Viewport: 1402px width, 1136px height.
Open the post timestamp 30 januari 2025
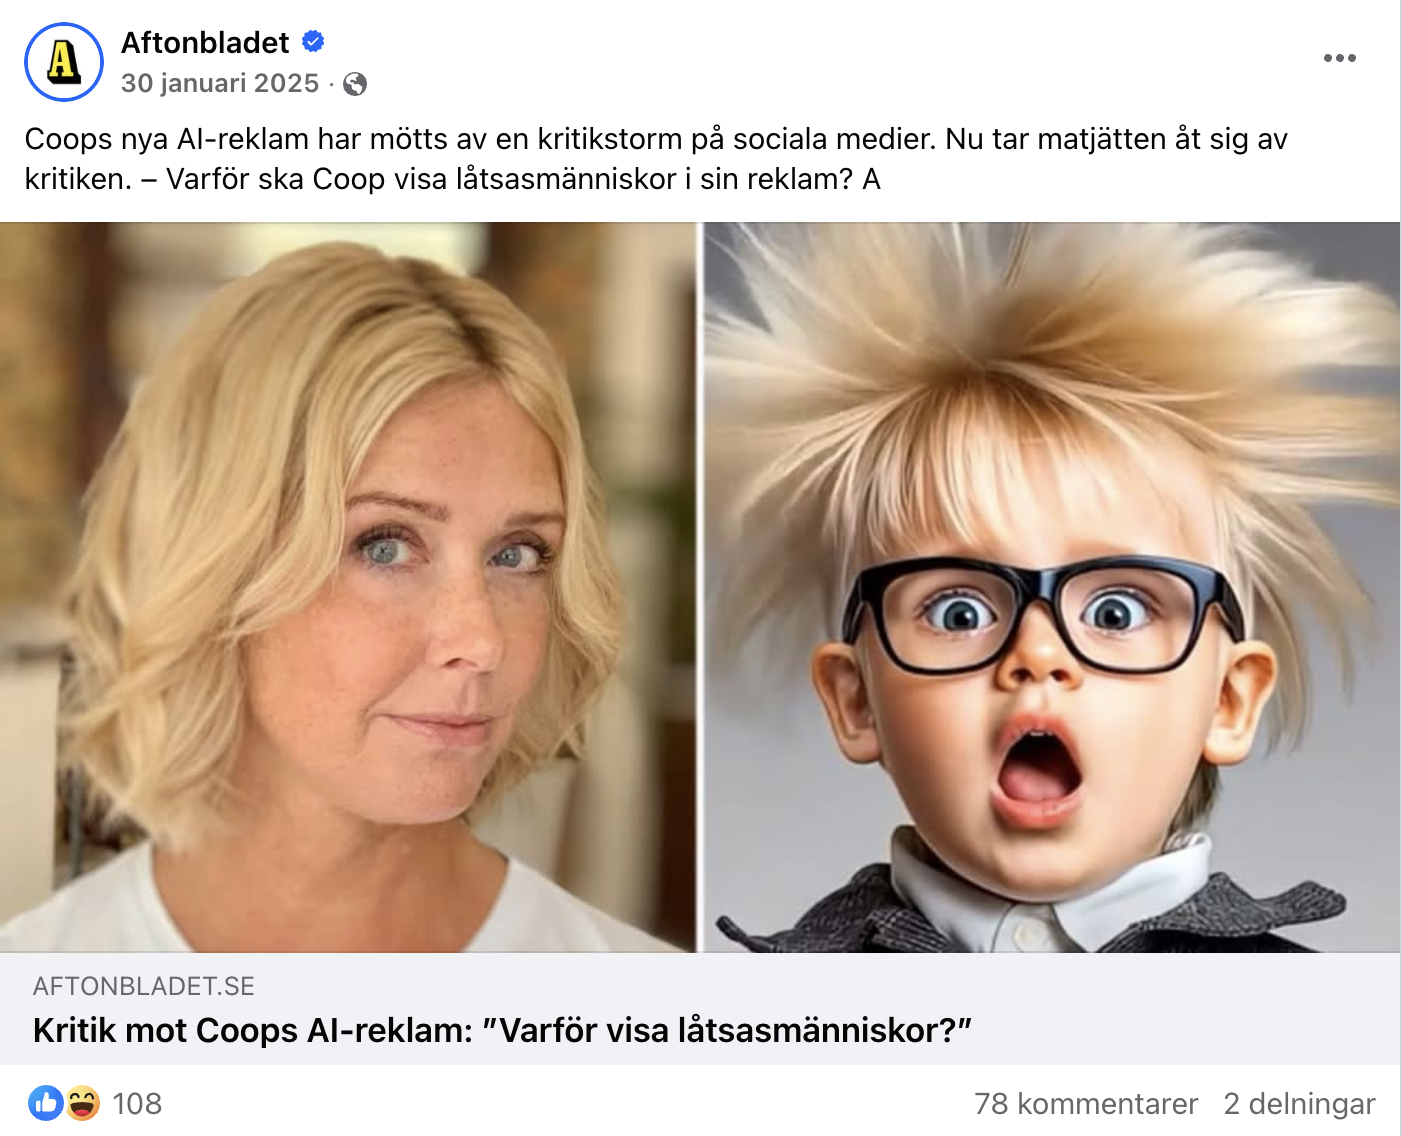pos(220,83)
